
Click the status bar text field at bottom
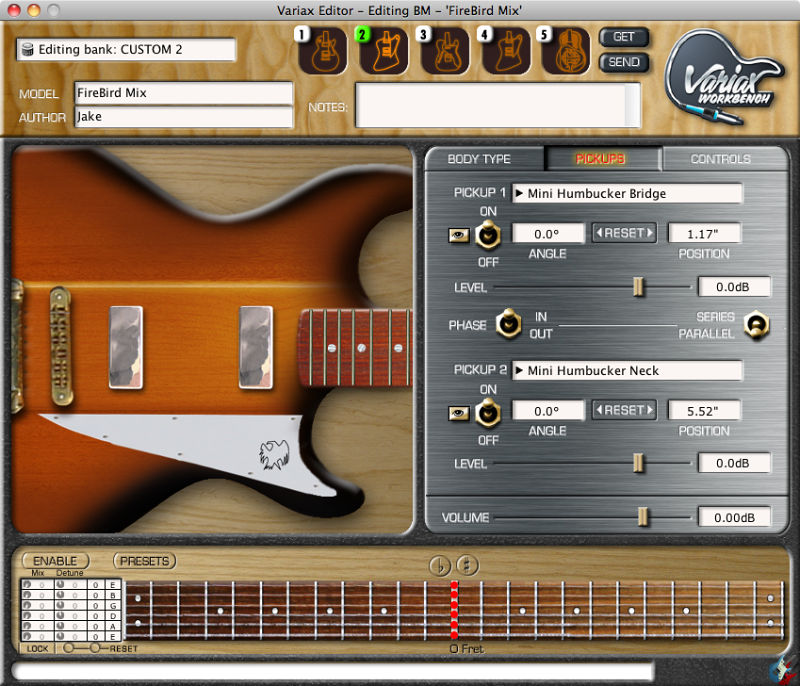(333, 671)
